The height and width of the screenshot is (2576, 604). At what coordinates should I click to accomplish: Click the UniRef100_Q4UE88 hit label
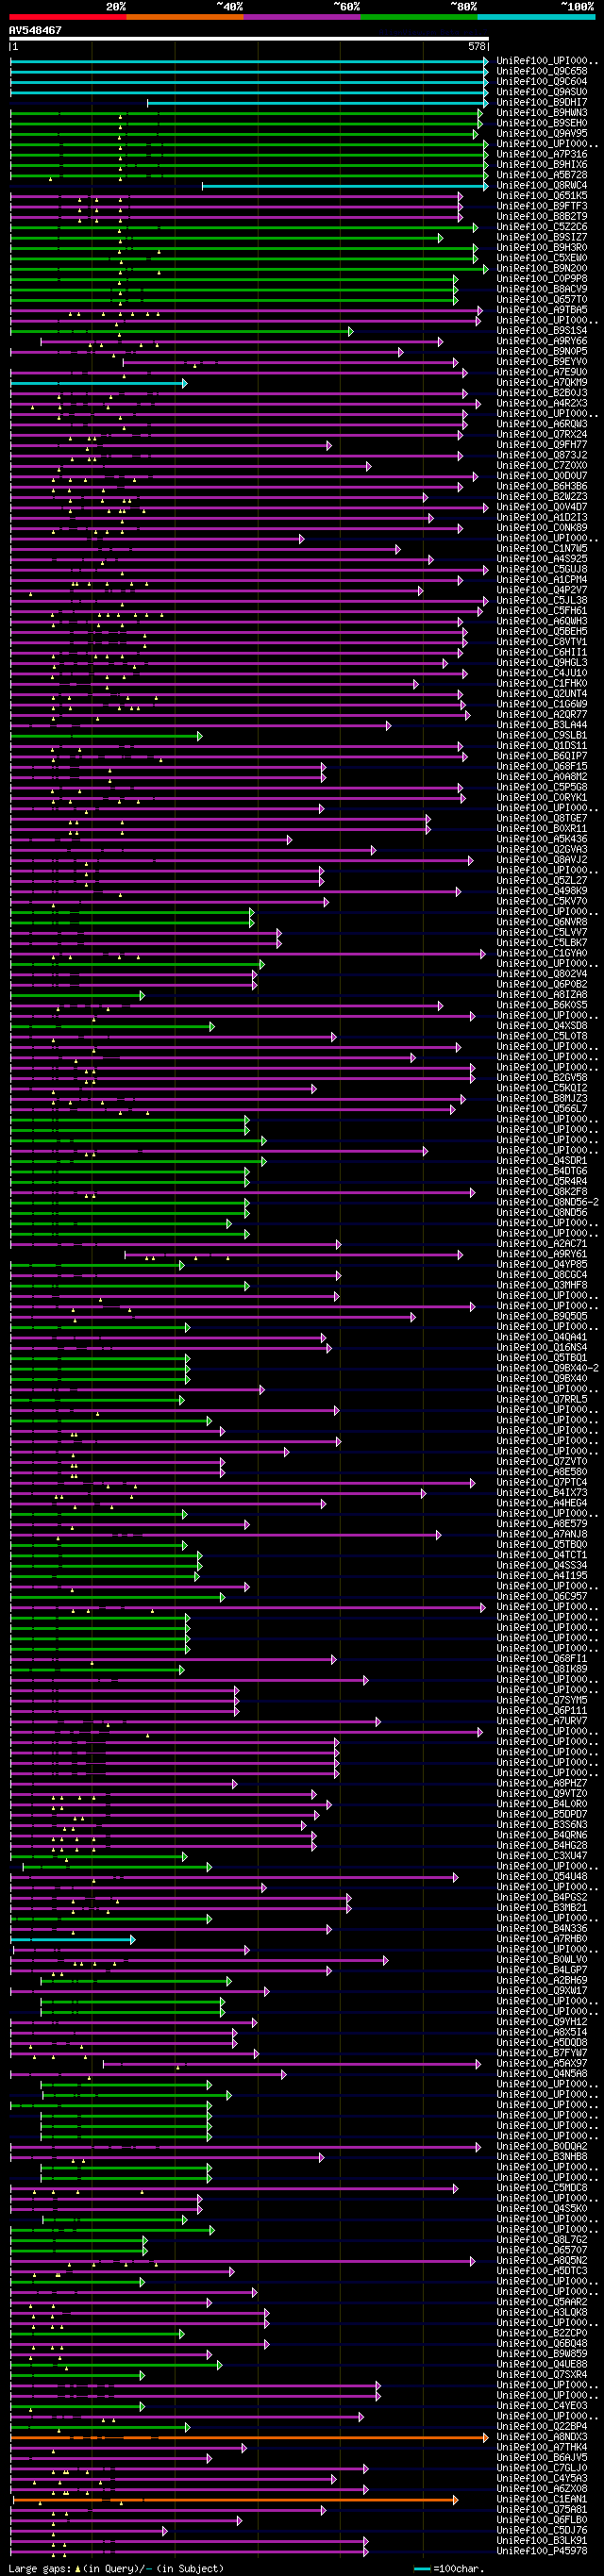pyautogui.click(x=542, y=2364)
